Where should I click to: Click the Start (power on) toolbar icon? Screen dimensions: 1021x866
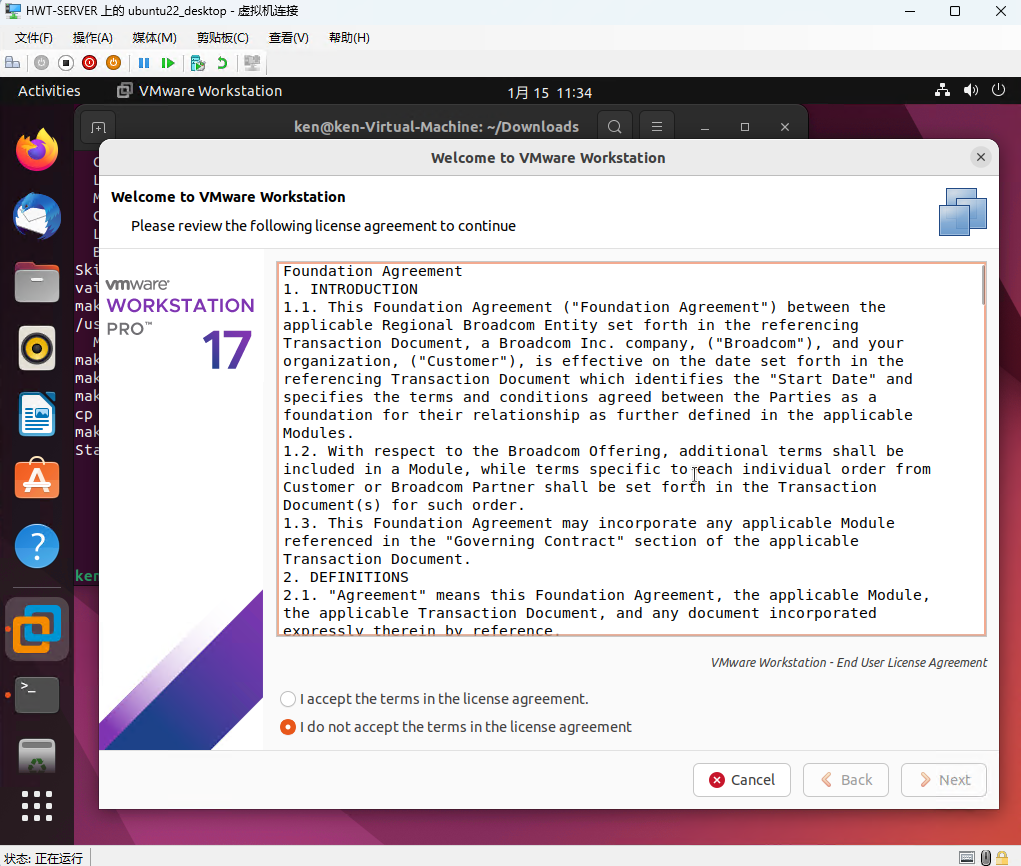(41, 63)
